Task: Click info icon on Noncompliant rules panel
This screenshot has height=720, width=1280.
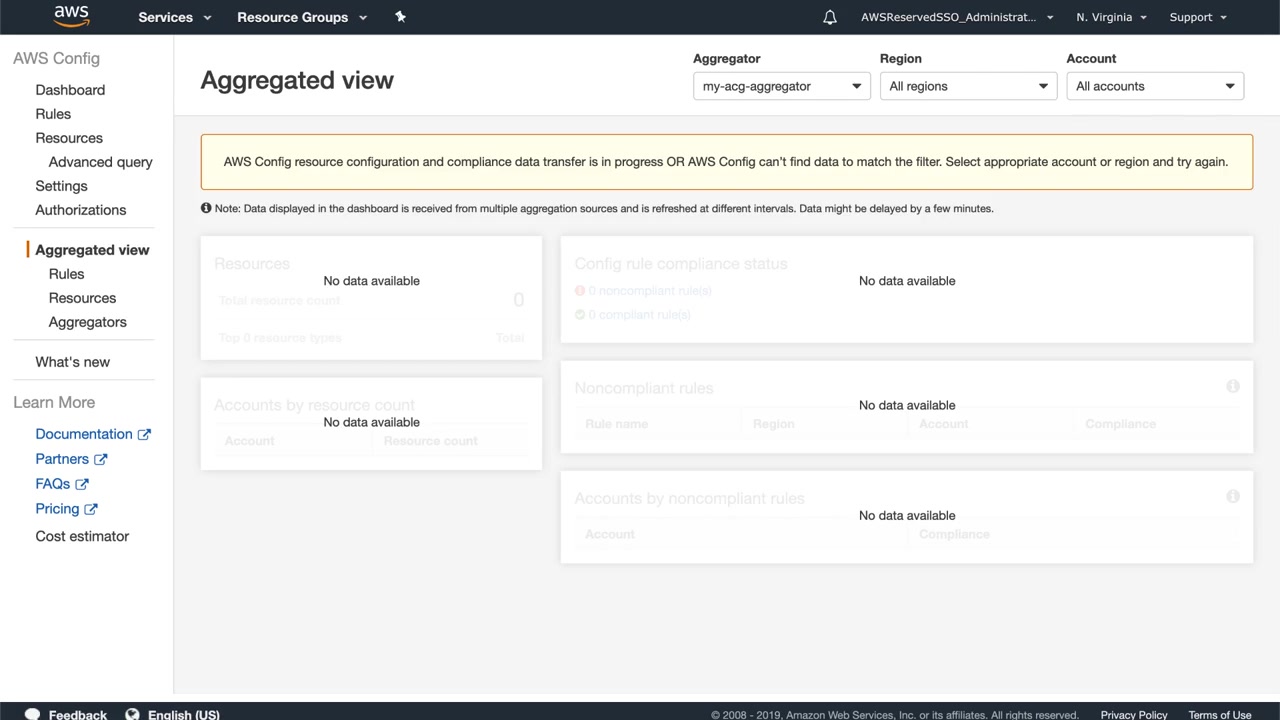Action: point(1233,386)
